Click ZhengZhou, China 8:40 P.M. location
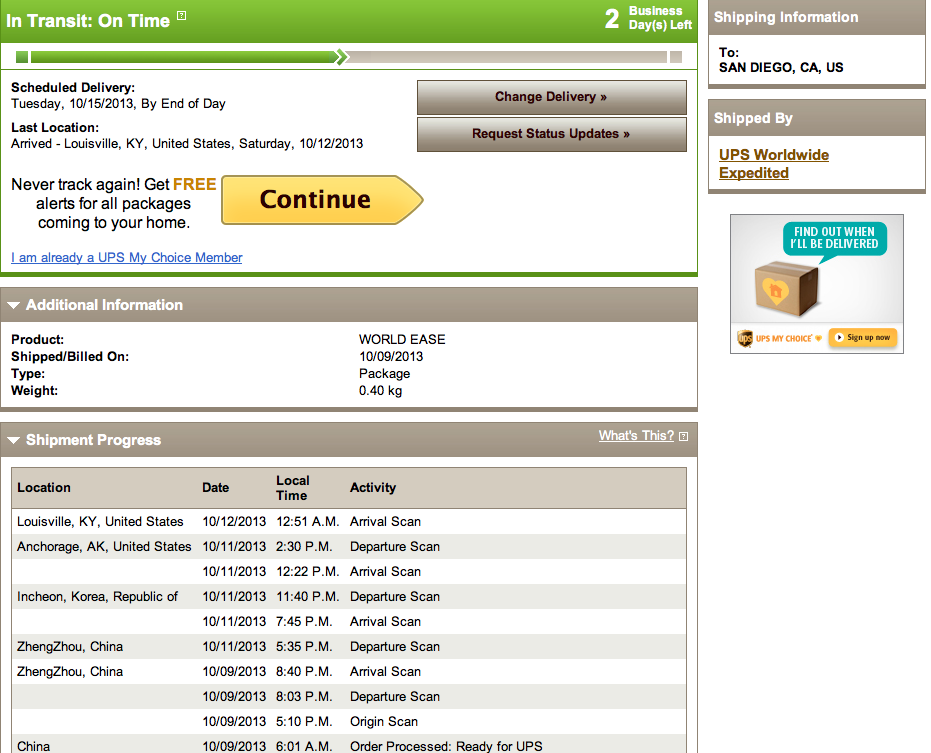This screenshot has width=931, height=753. pyautogui.click(x=70, y=671)
